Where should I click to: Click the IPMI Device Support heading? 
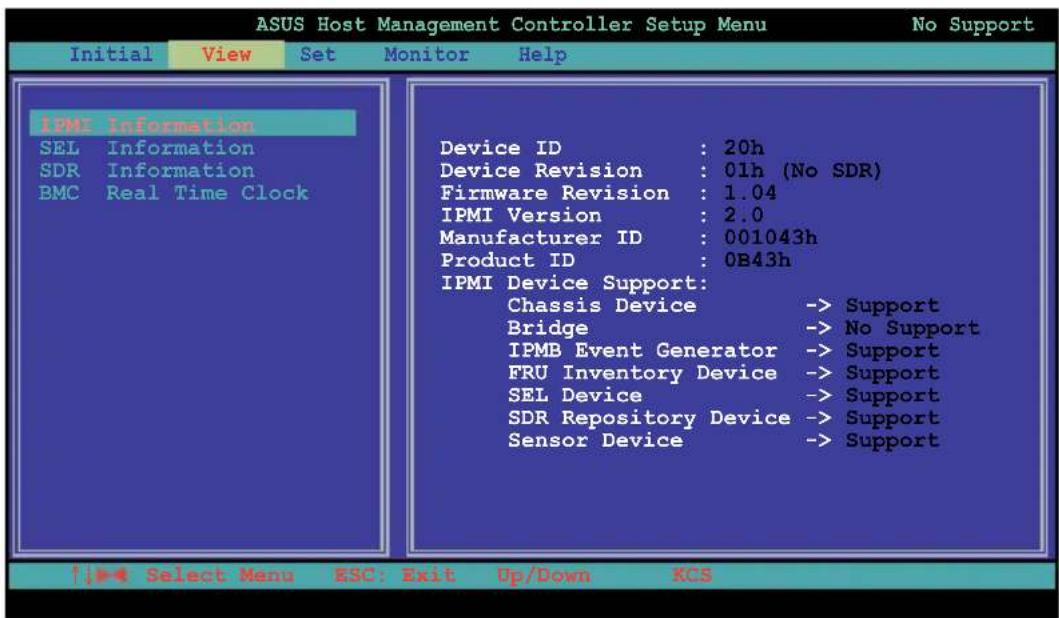click(x=574, y=283)
